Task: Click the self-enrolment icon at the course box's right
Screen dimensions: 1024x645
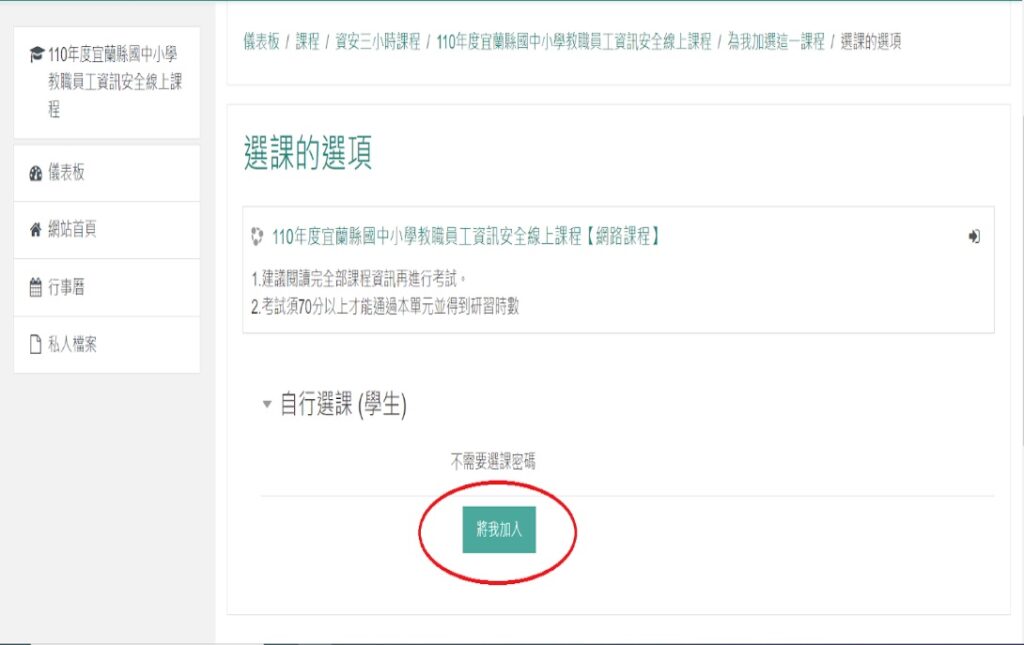Action: coord(974,236)
